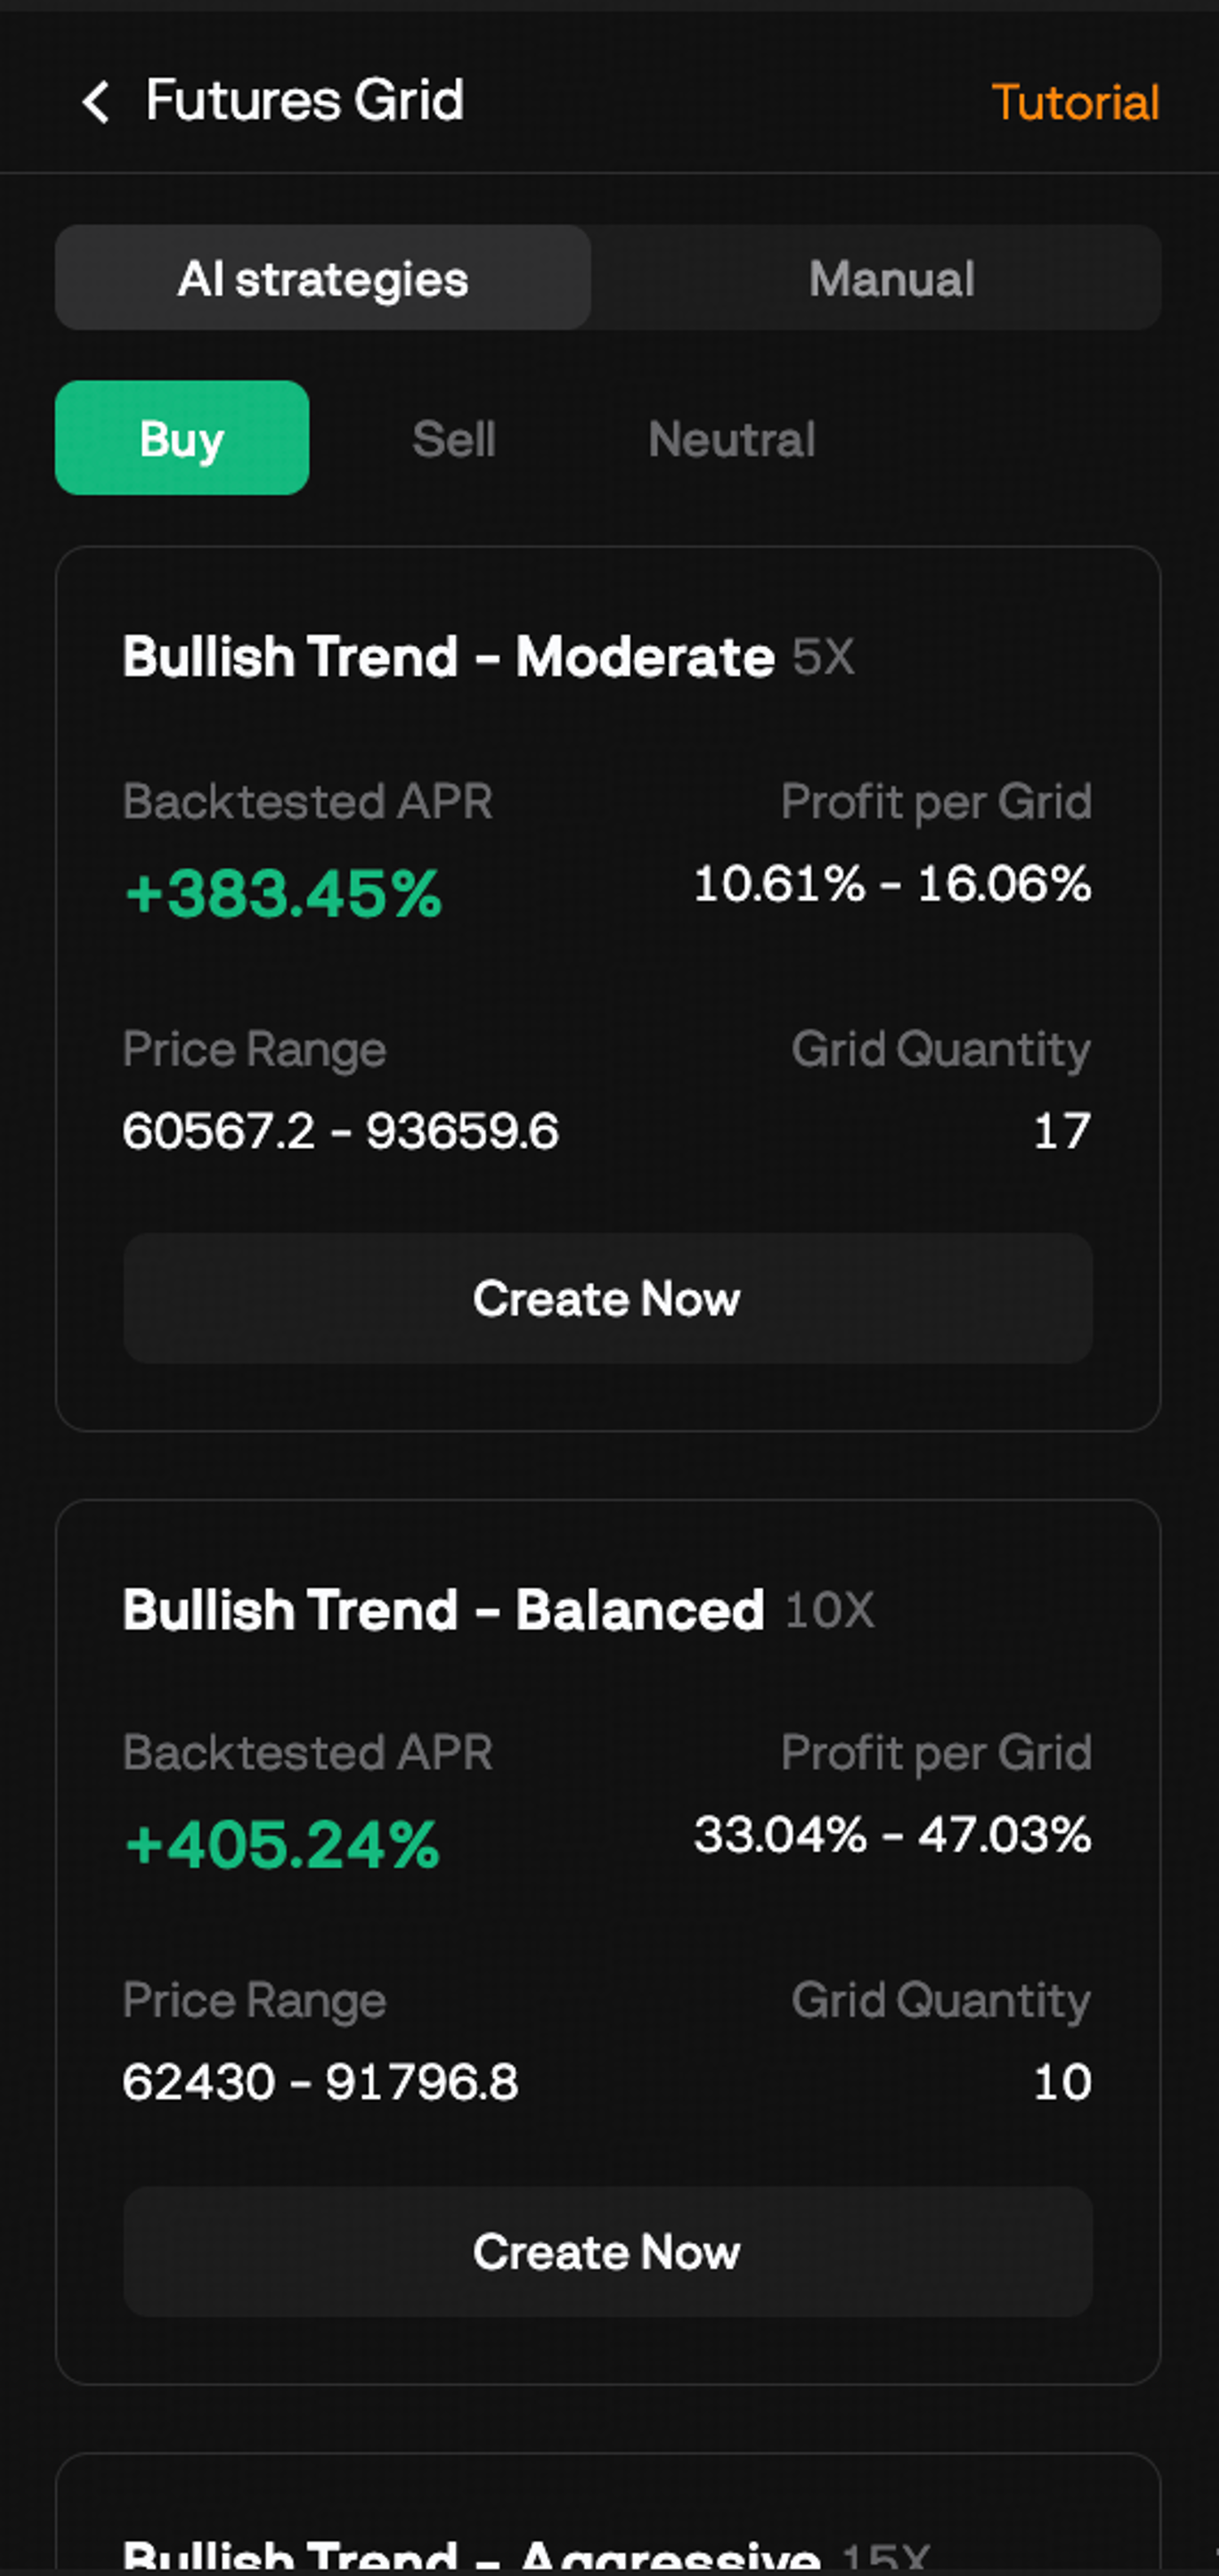Tap the +405.24% backtested APR value
The width and height of the screenshot is (1219, 2576).
tap(283, 1844)
